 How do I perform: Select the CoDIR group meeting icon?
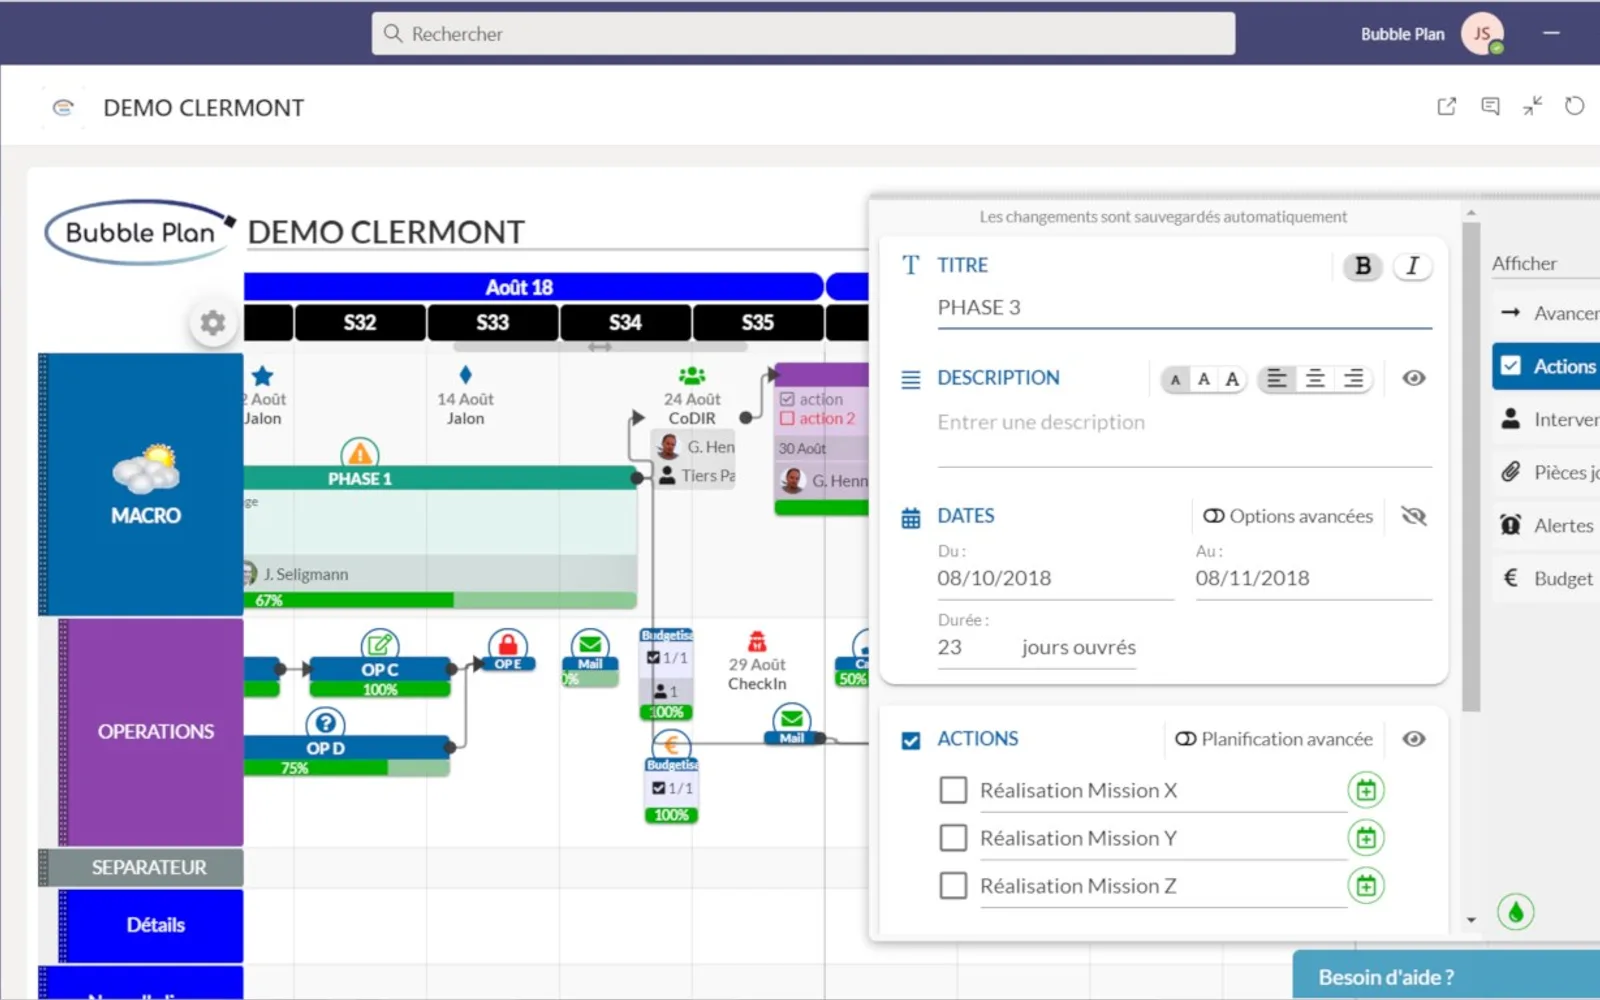[x=692, y=376]
